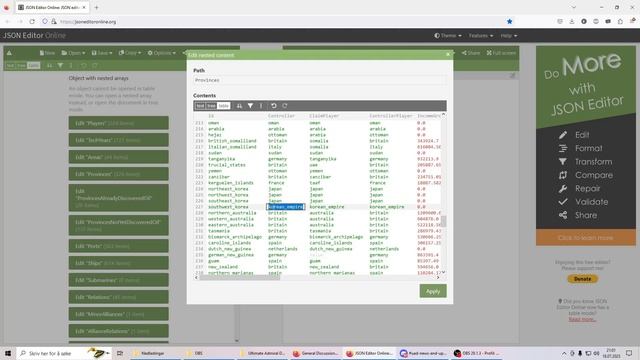
Task: Select table mode in left panel
Action: tap(34, 65)
